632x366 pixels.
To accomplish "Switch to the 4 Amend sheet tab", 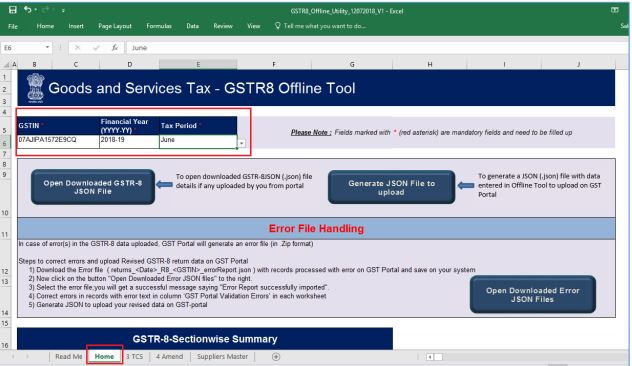I will (169, 356).
